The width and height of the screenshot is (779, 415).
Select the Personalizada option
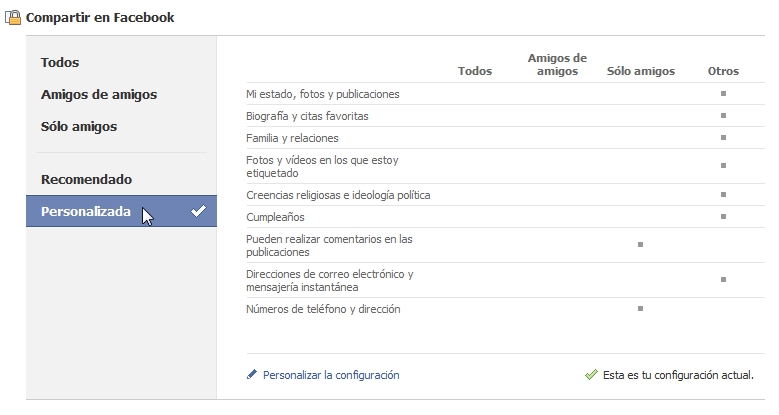pos(86,211)
